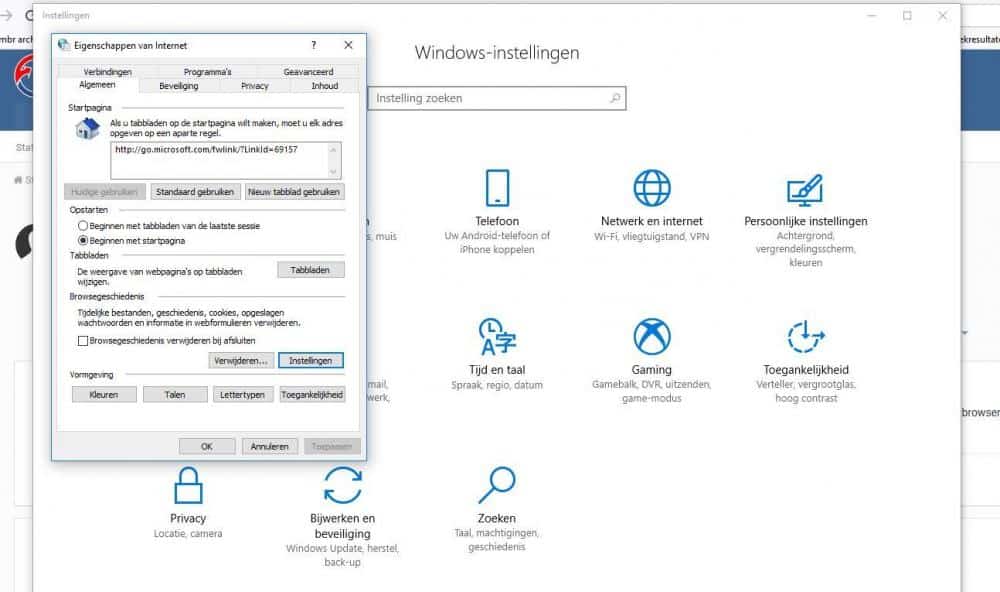Maximize the Instellingen window
This screenshot has height=592, width=1000.
coord(908,15)
